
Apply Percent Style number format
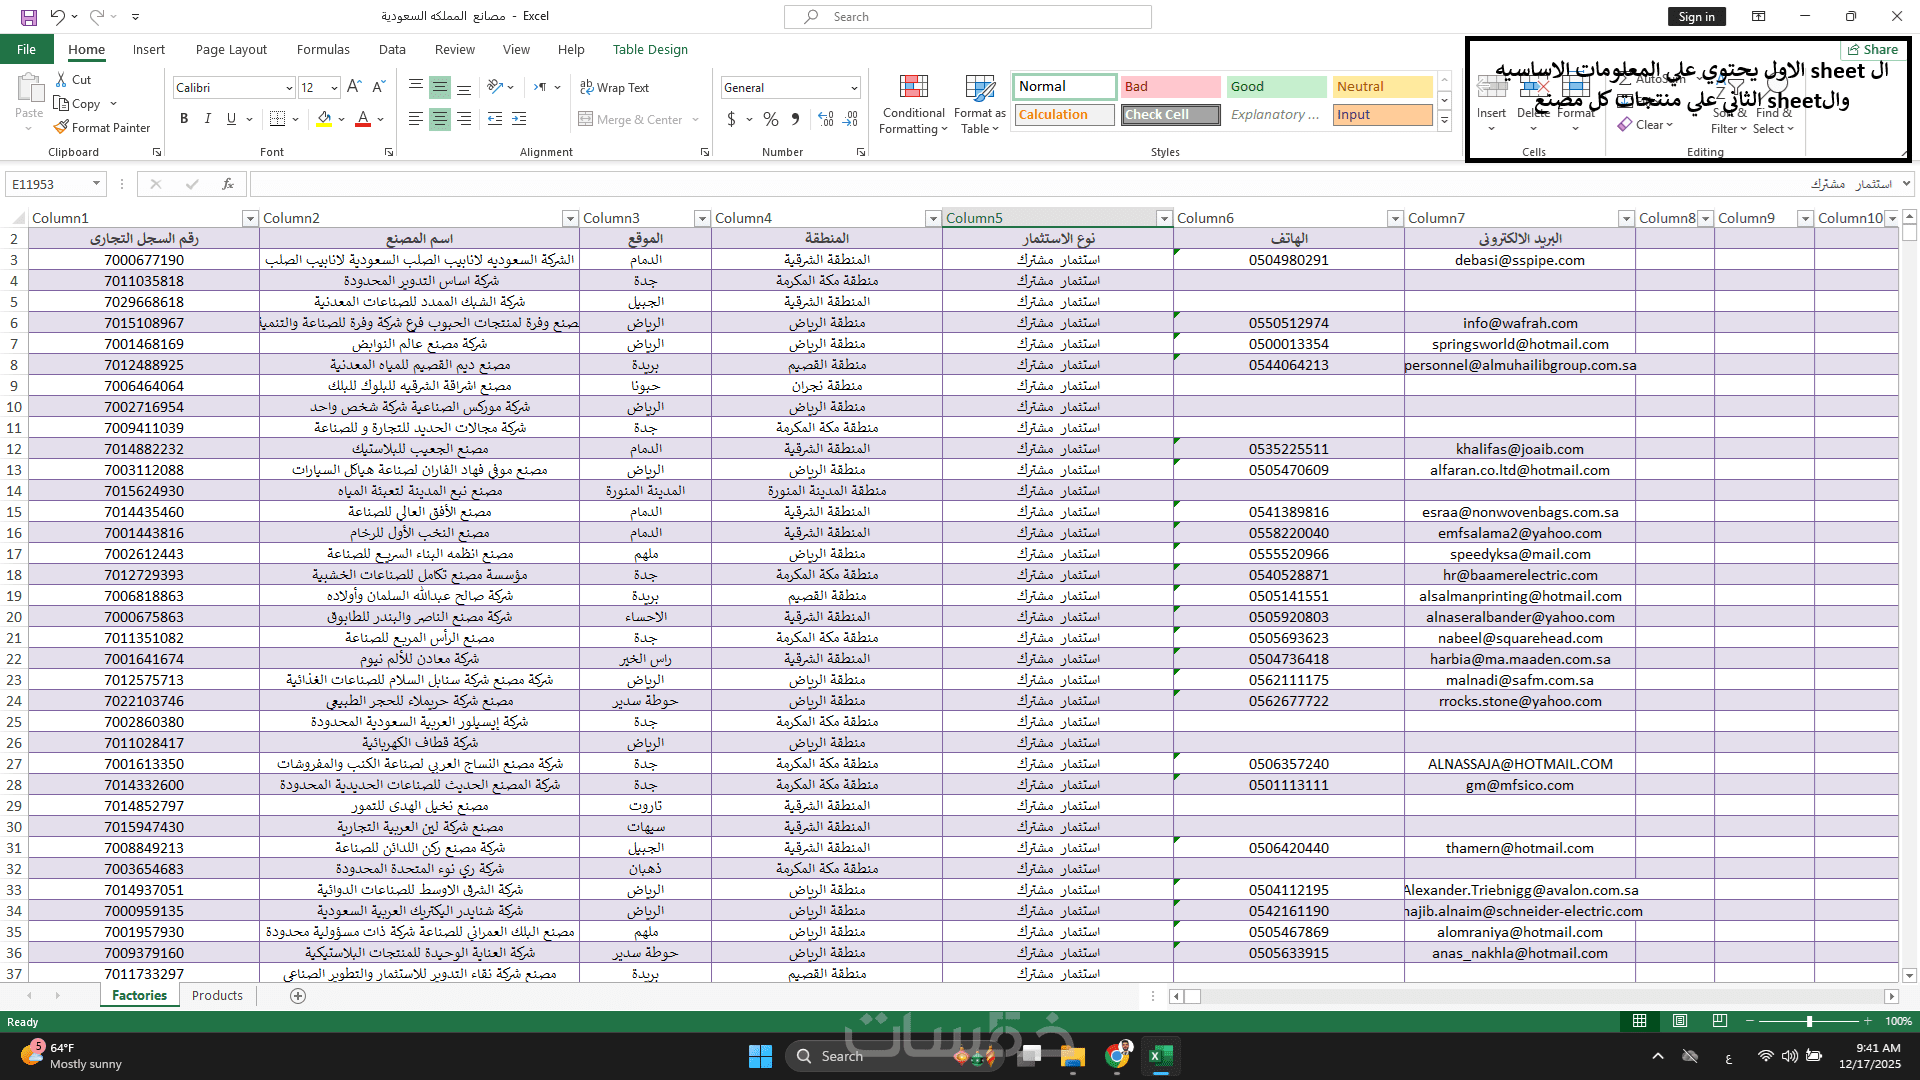(770, 119)
